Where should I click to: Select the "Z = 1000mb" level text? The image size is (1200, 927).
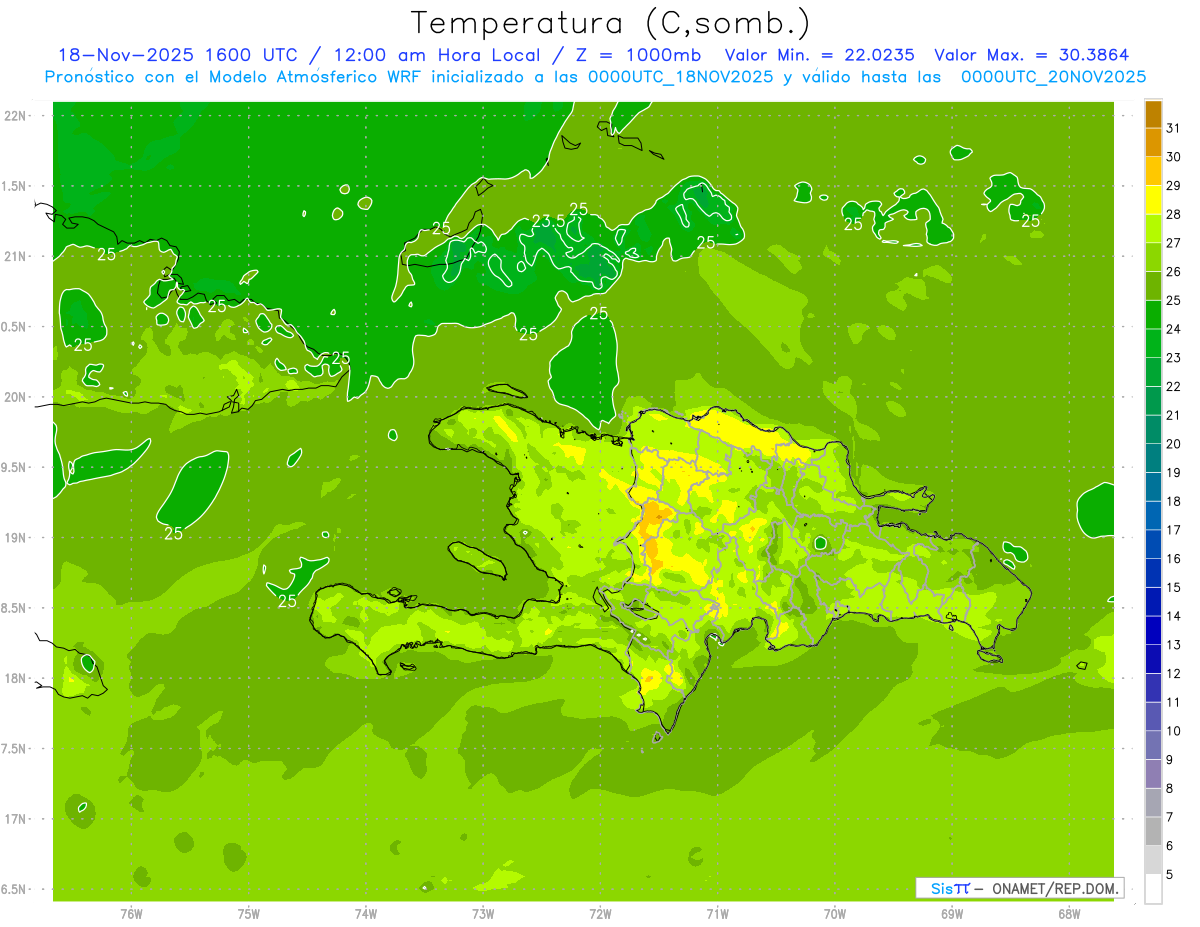640,55
